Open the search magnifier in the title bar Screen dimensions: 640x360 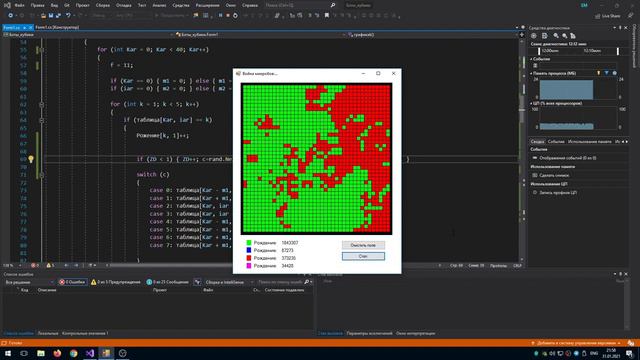point(333,5)
